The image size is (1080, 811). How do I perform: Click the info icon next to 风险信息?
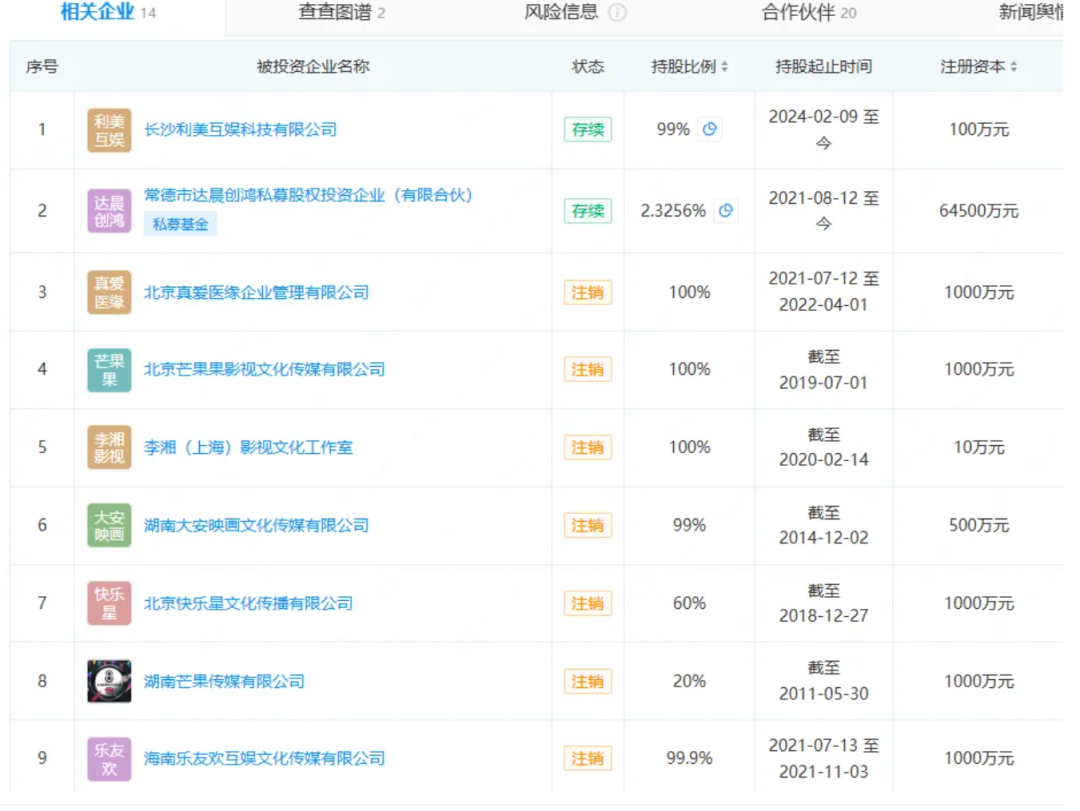click(617, 14)
